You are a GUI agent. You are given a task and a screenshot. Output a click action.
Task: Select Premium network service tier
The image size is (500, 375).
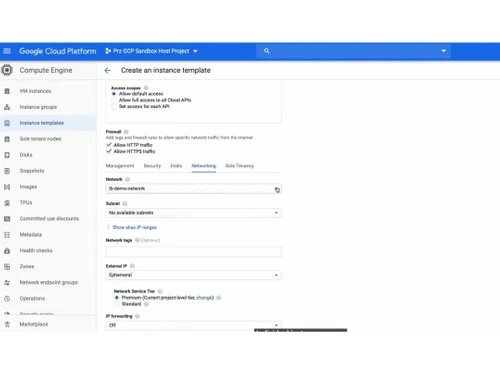(x=117, y=298)
